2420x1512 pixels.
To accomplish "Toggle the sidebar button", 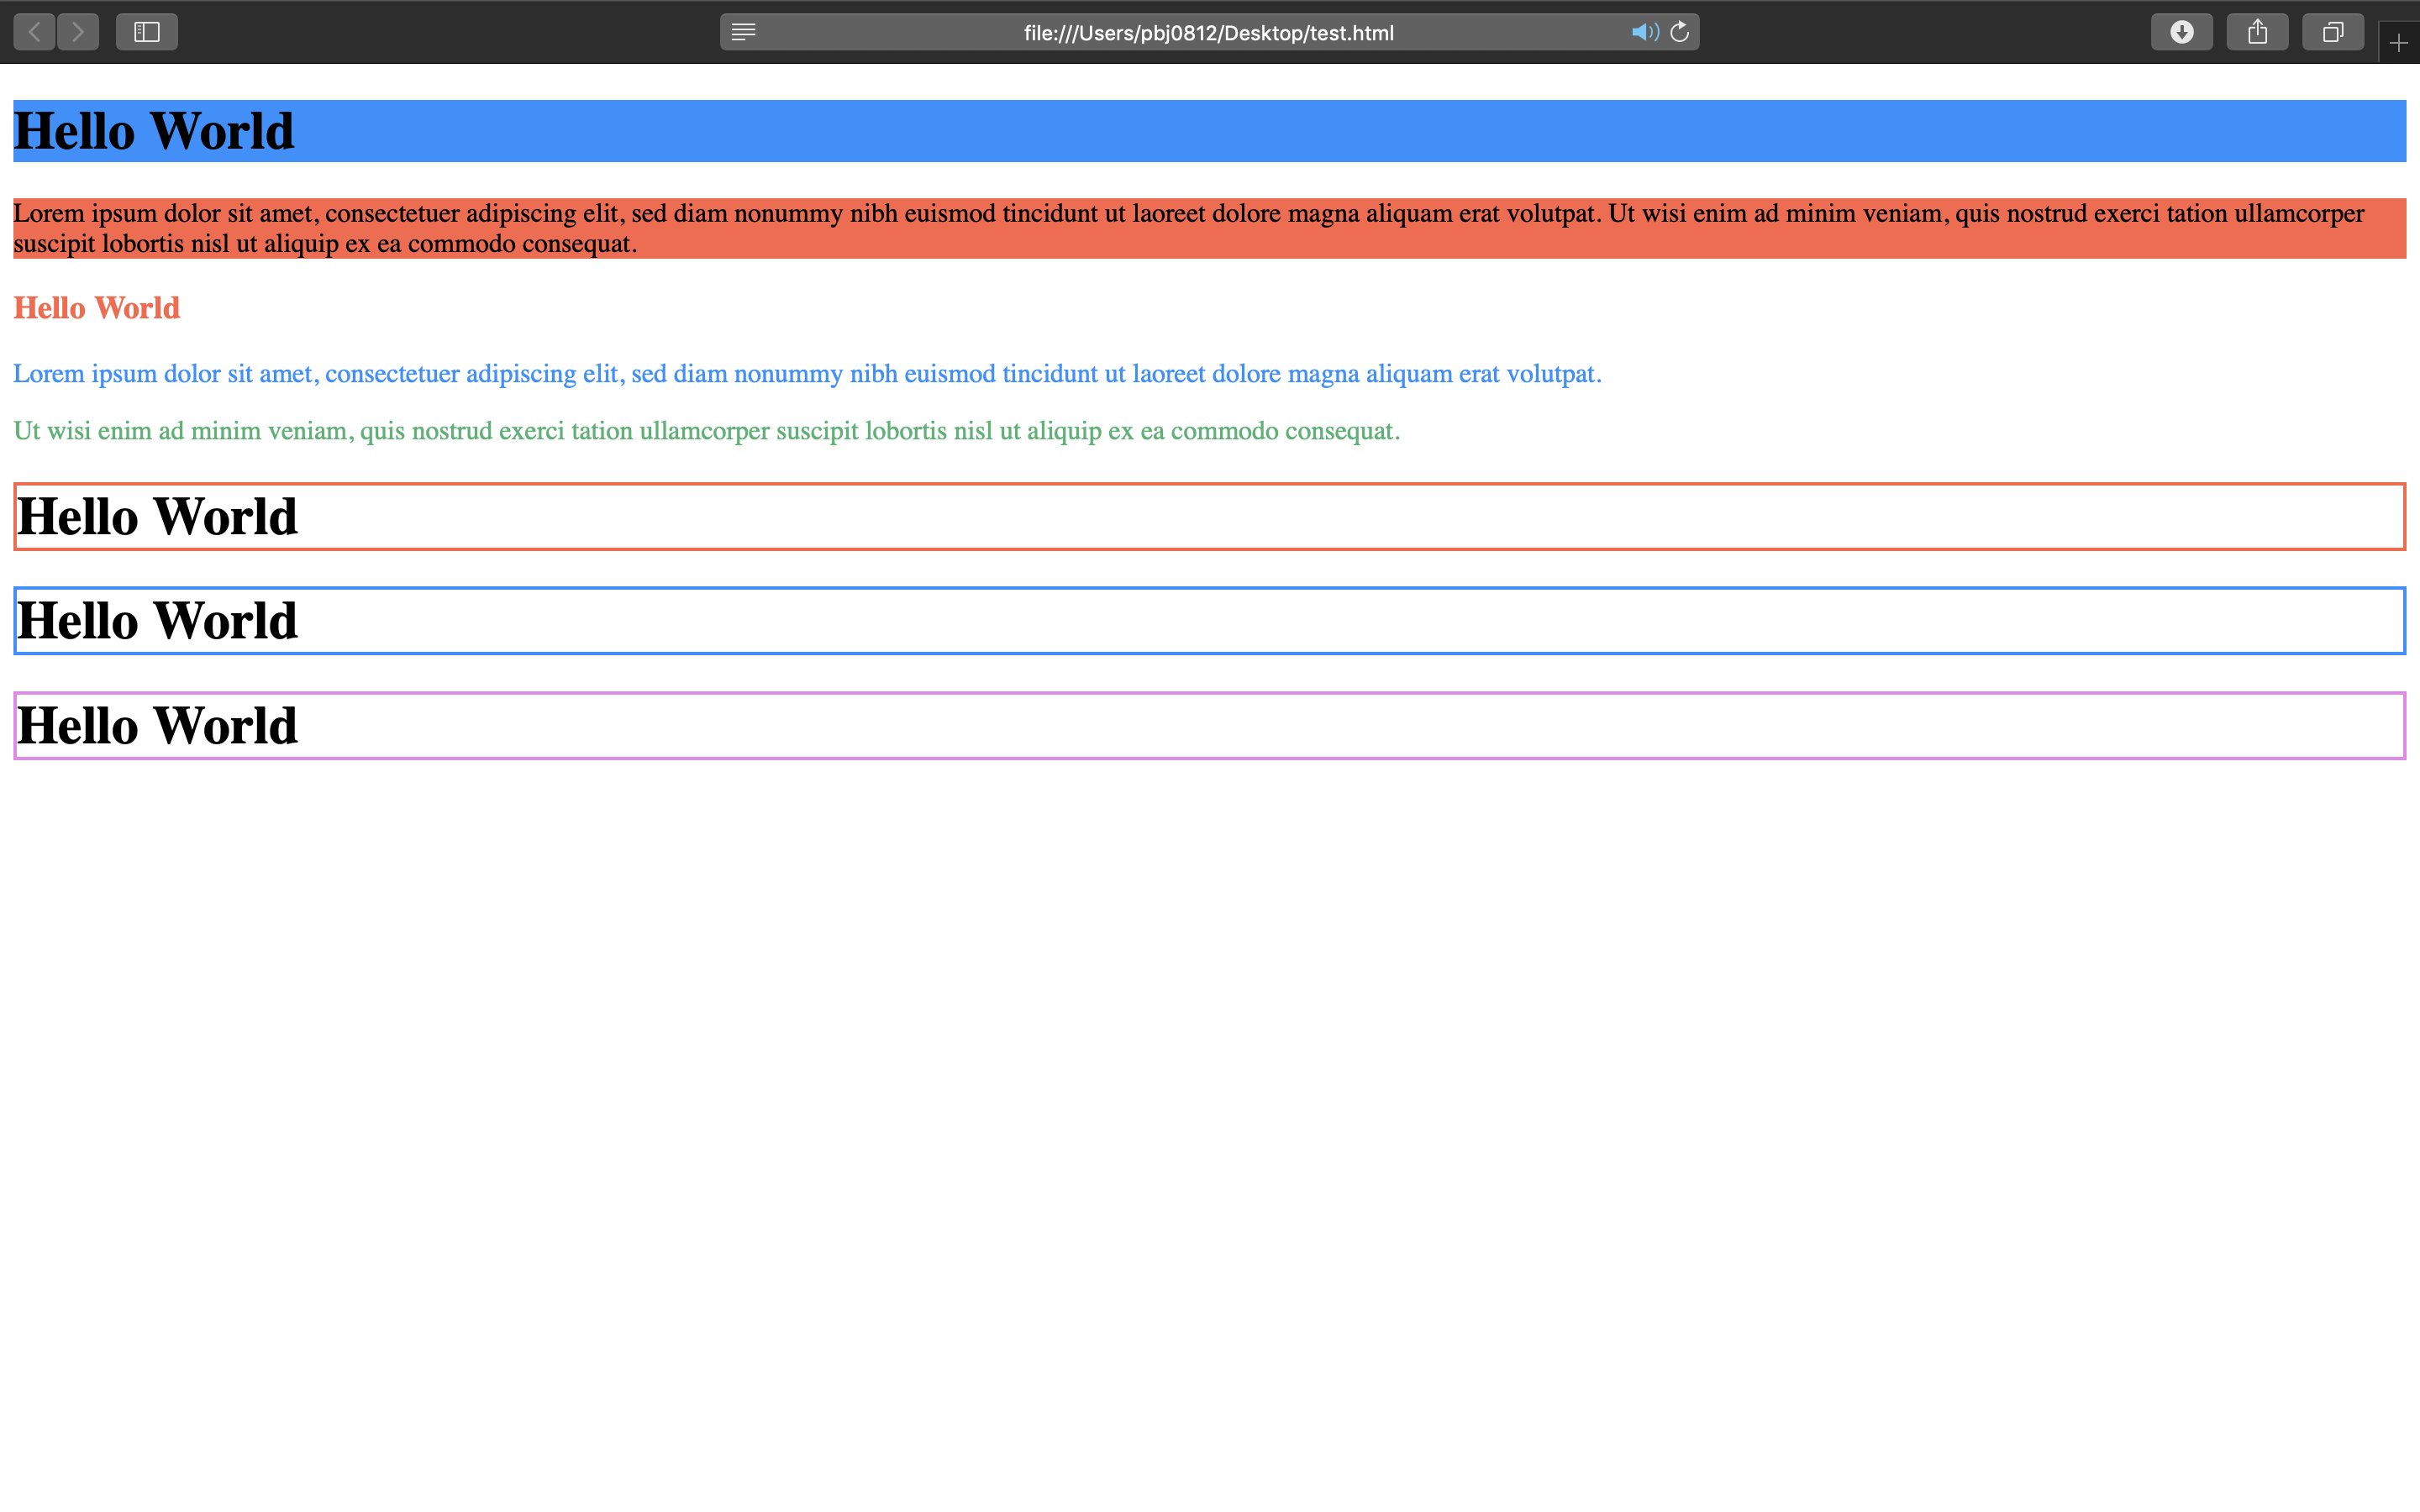I will tap(147, 32).
